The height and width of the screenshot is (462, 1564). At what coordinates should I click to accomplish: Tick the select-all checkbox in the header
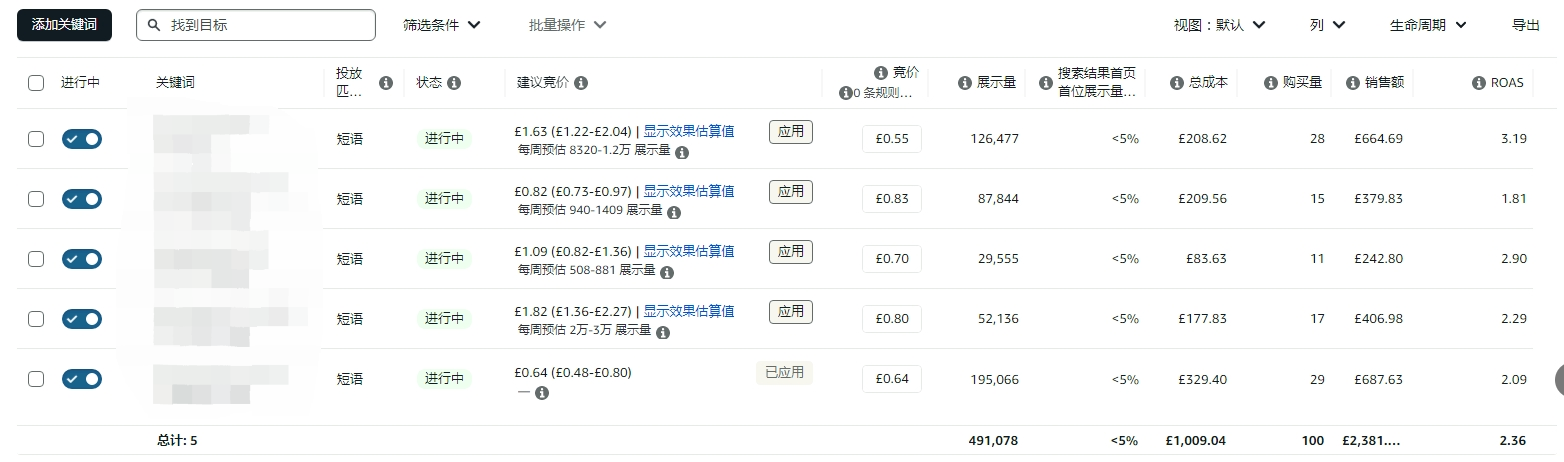click(36, 83)
